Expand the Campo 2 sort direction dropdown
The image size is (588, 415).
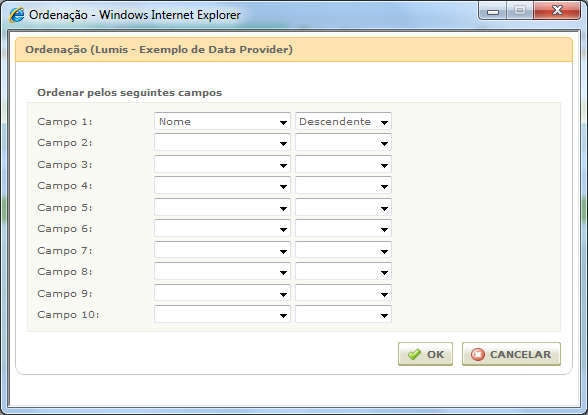point(343,142)
